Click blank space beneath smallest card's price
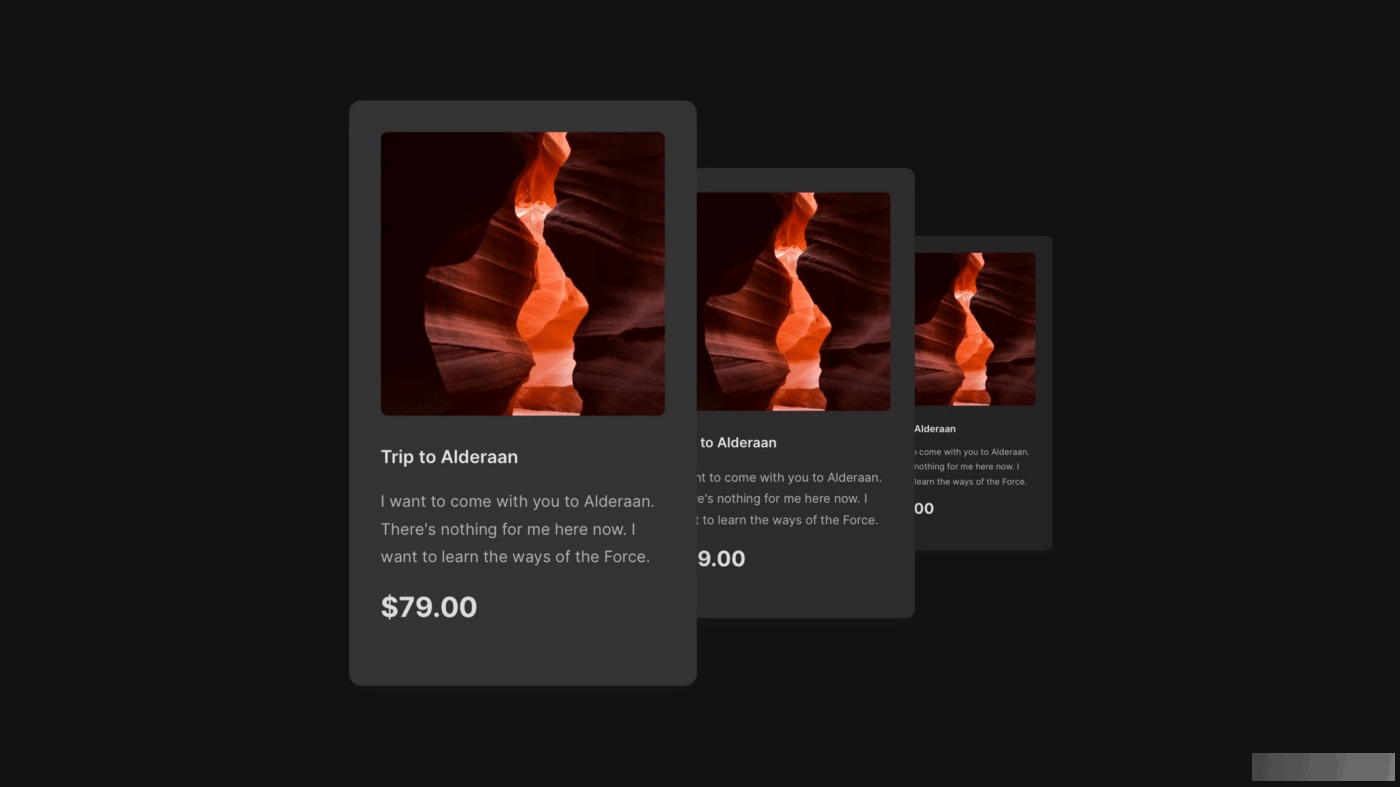 pos(983,534)
